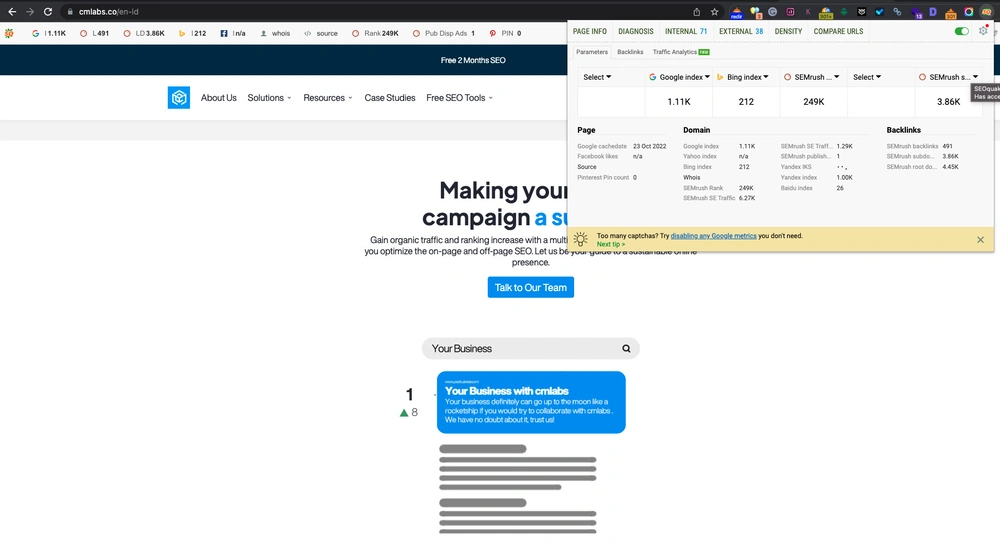
Task: Click the 'Your Business with cmlabs' result card
Action: click(531, 402)
